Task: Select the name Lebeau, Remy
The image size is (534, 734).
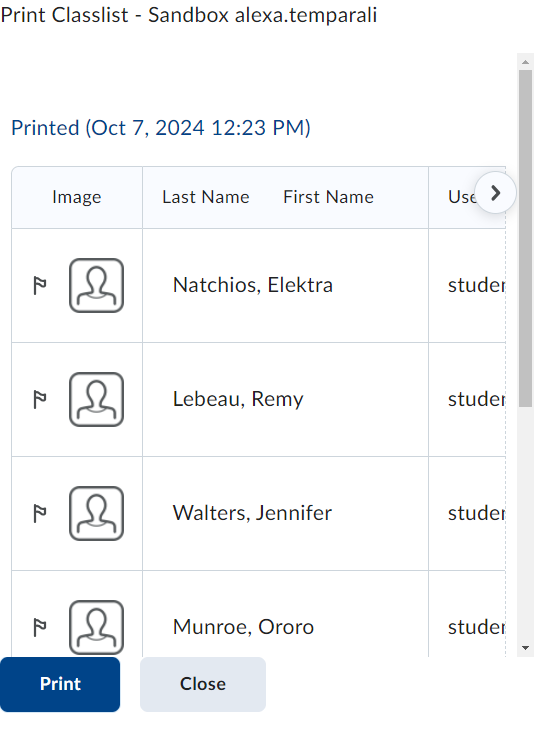Action: tap(238, 399)
